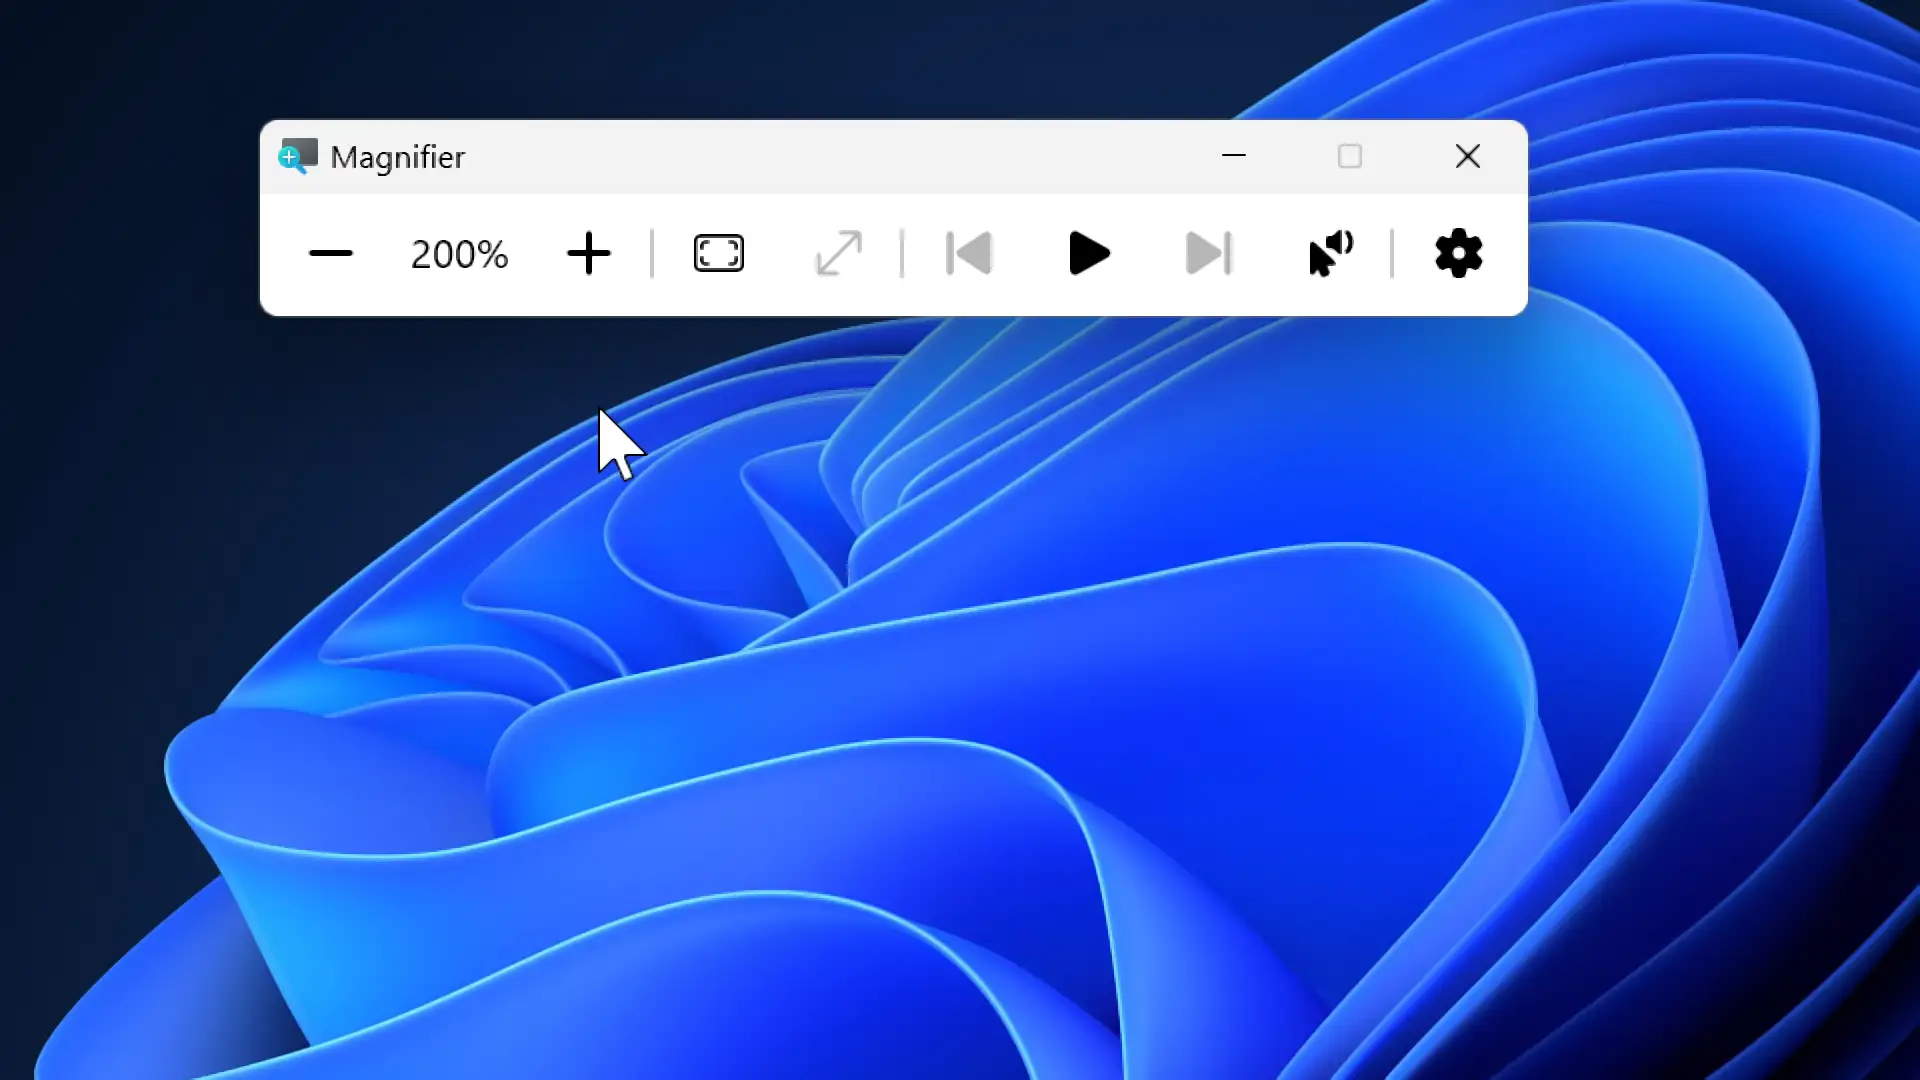Increase zoom with the plus button
The width and height of the screenshot is (1920, 1080).
pos(588,254)
